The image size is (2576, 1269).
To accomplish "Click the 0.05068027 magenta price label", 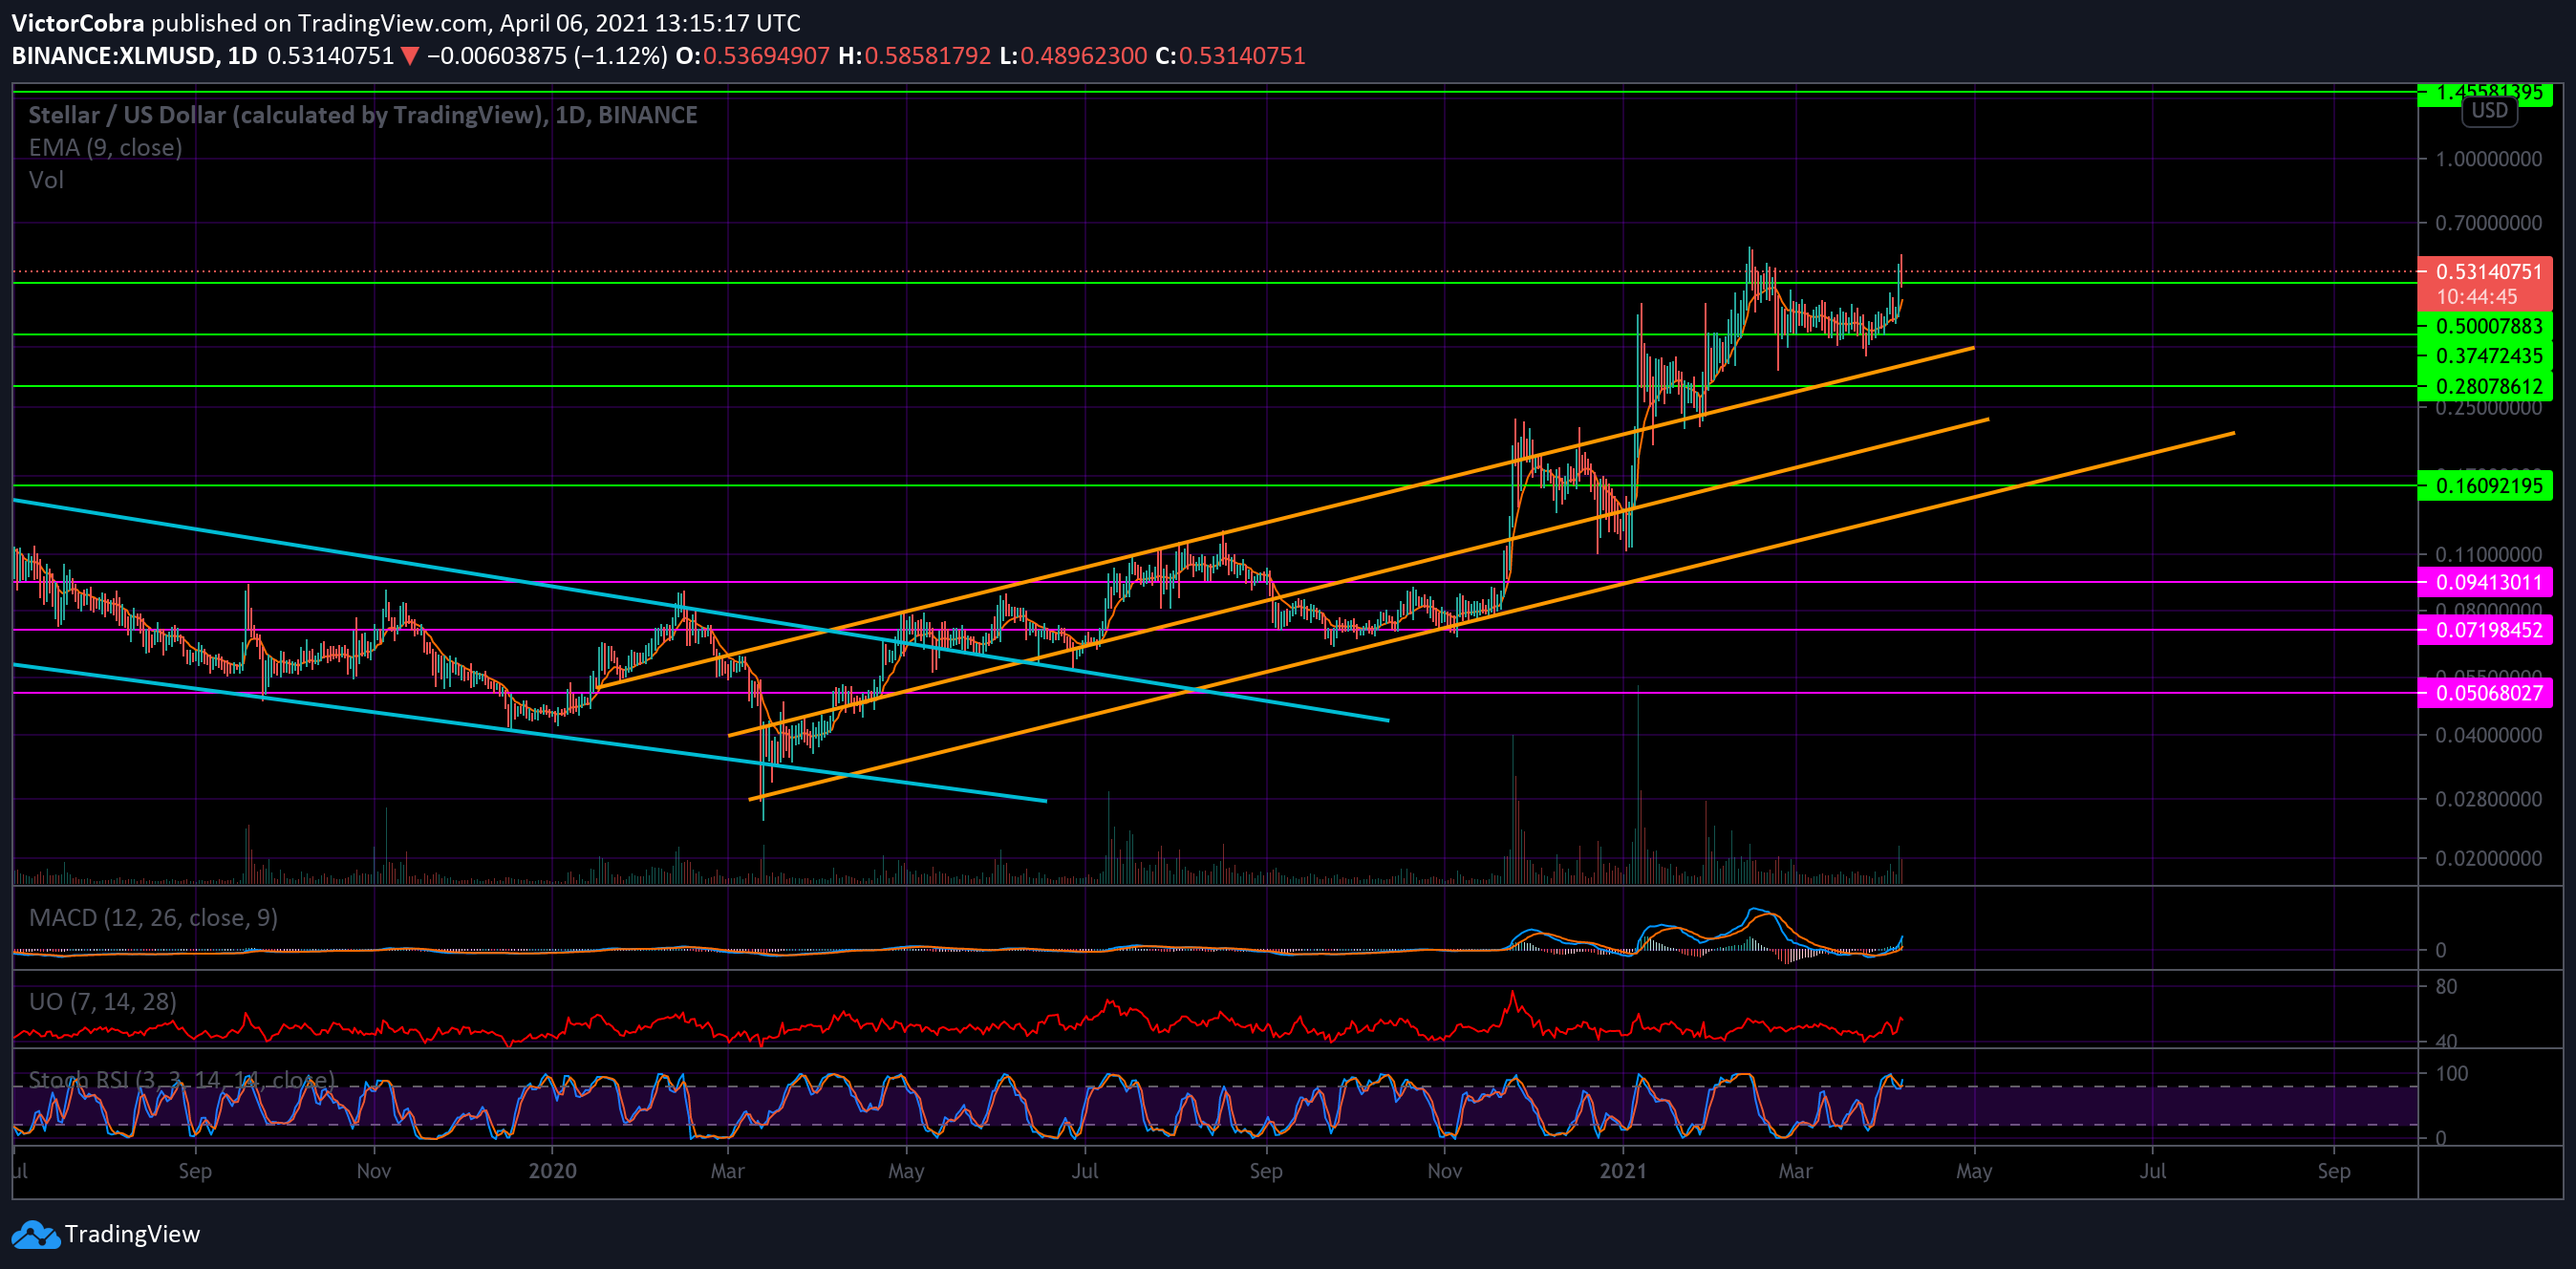I will [x=2485, y=693].
